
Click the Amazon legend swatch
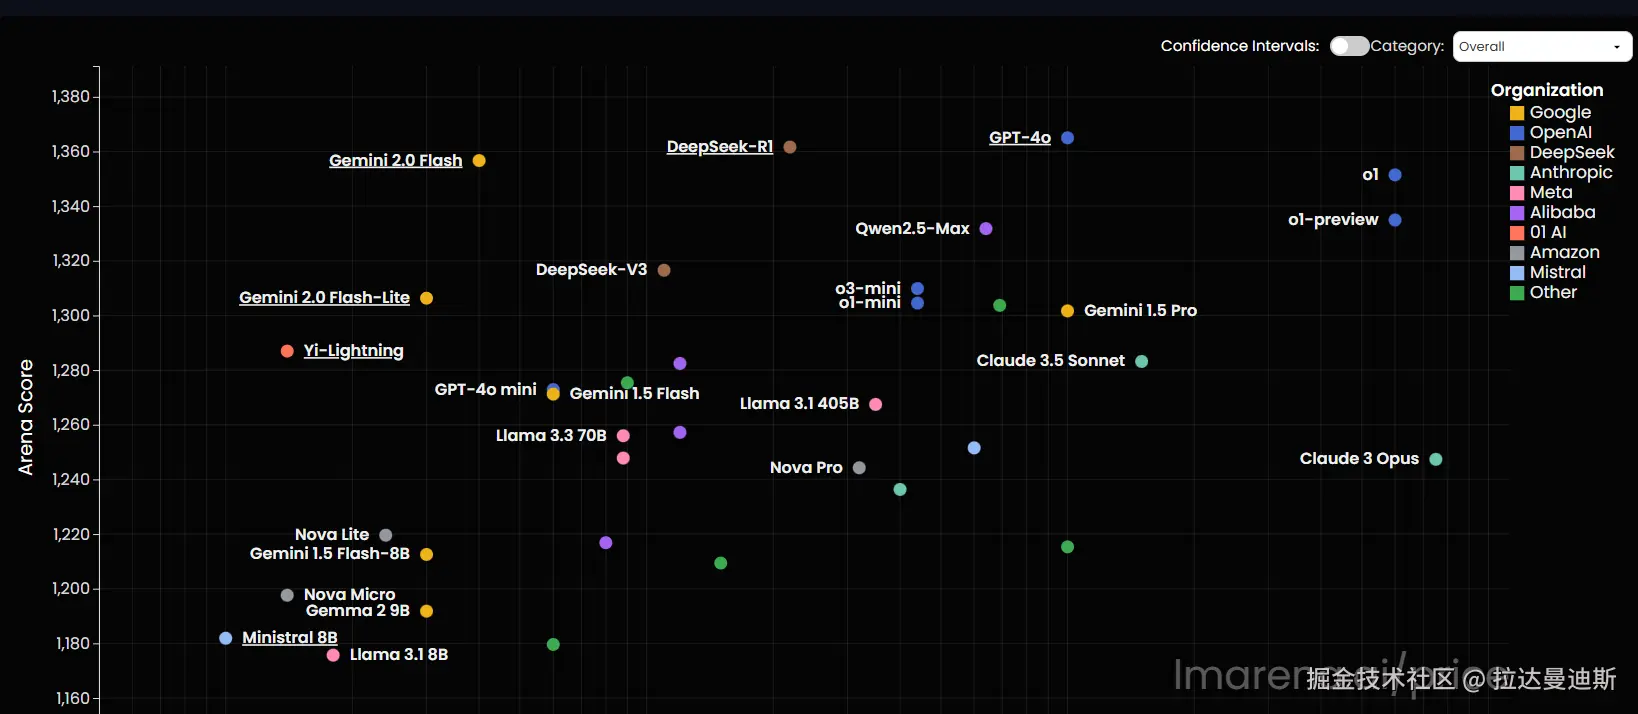(x=1517, y=253)
